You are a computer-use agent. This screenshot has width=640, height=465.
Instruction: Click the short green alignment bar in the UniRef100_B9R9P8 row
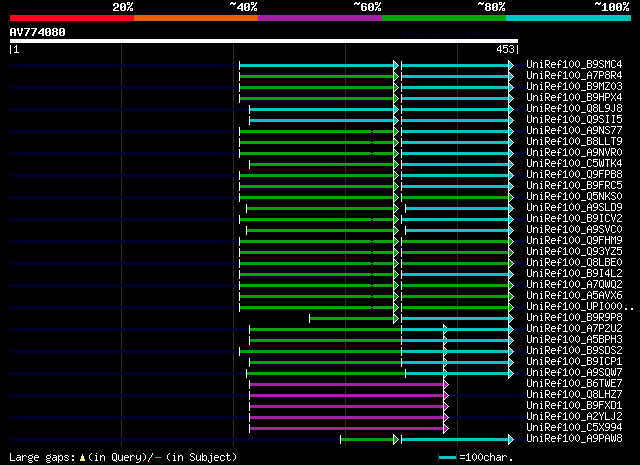tap(352, 318)
